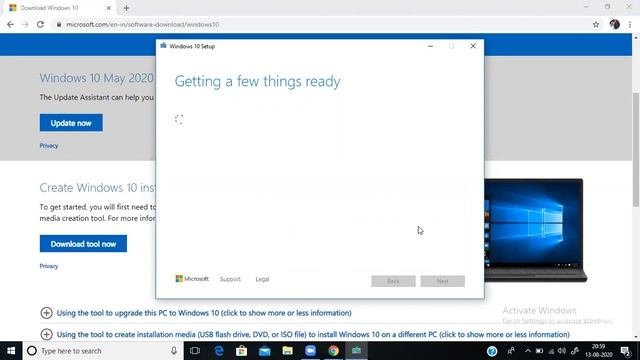Open Zoom app from taskbar

pos(310,351)
